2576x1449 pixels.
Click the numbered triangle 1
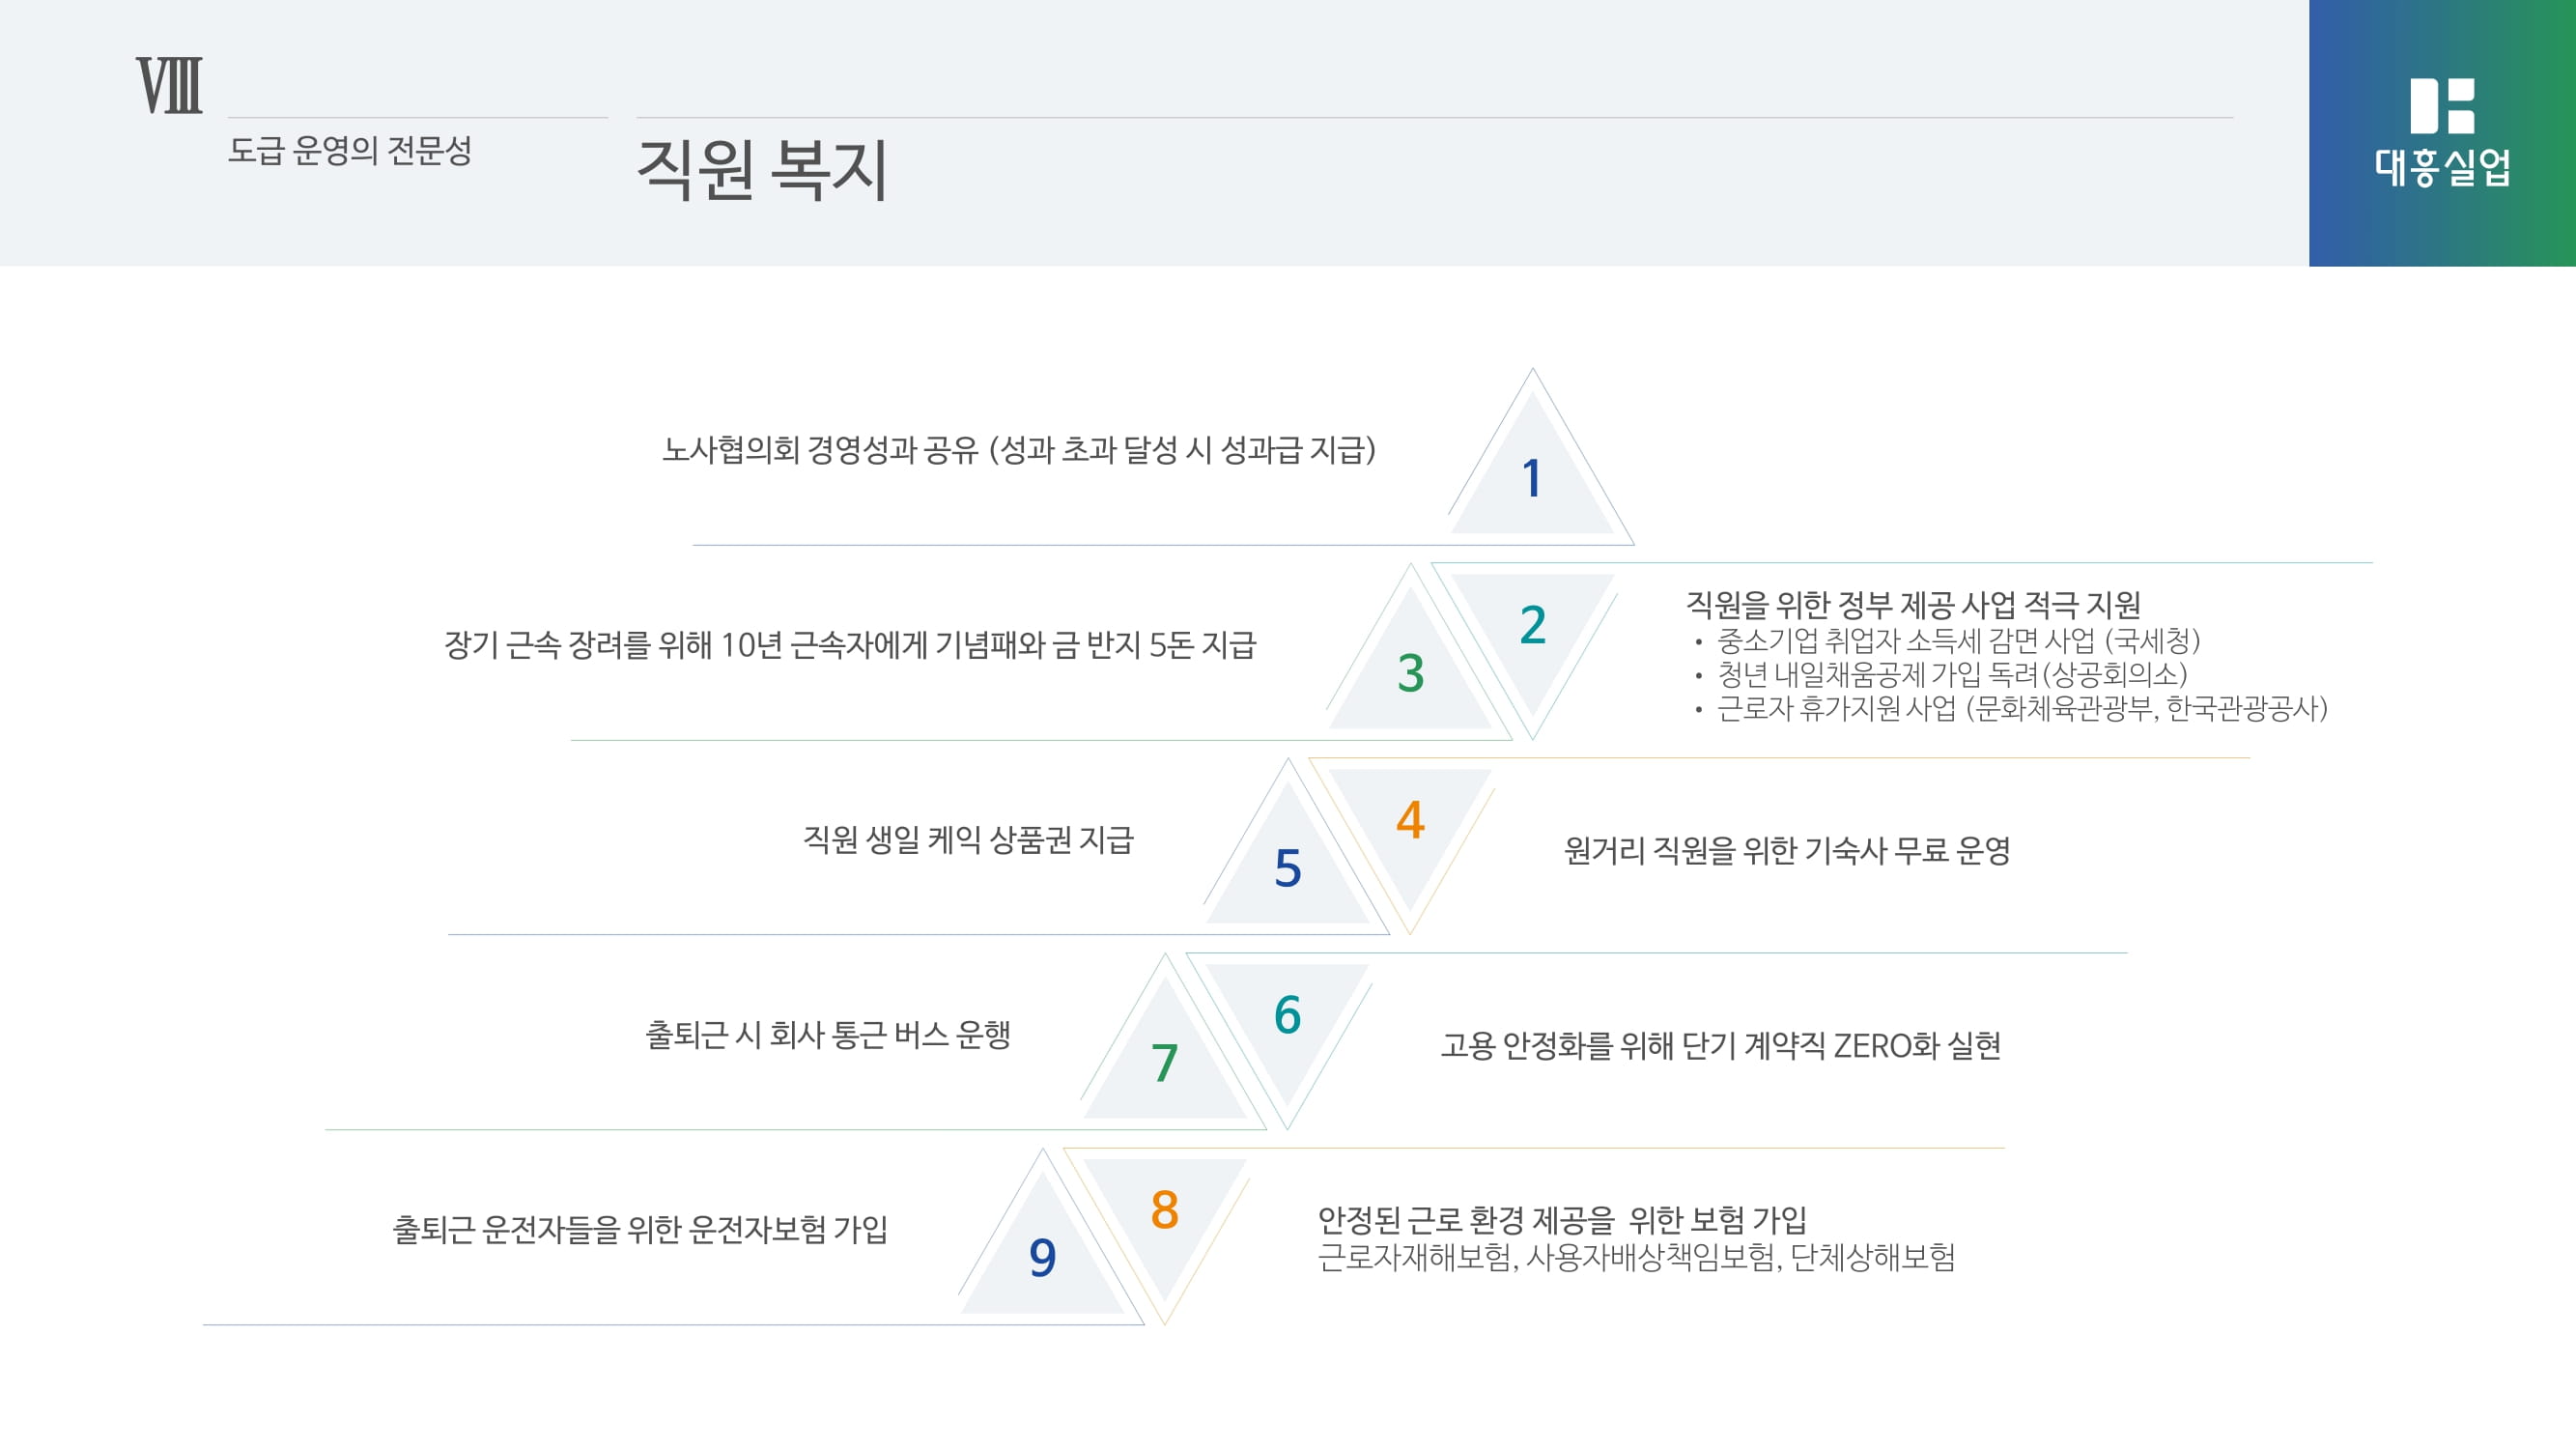tap(1532, 478)
